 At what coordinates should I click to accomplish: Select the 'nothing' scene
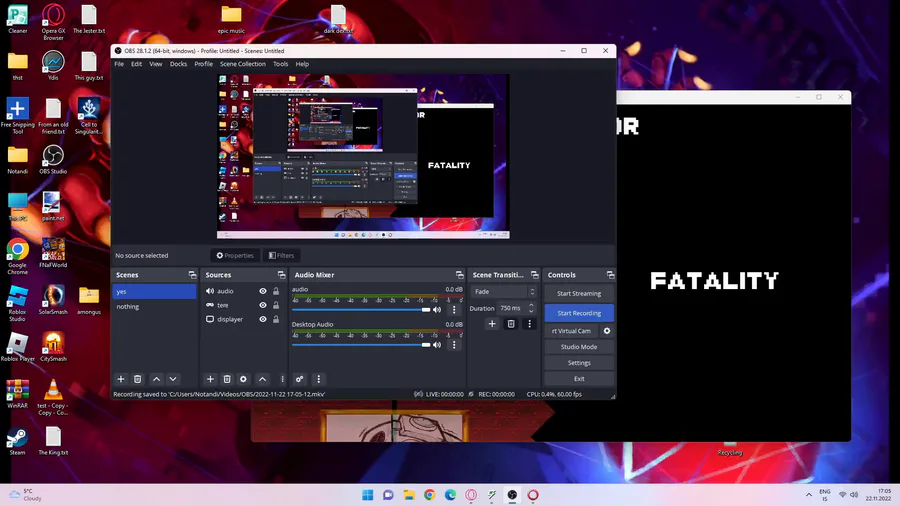pyautogui.click(x=154, y=307)
